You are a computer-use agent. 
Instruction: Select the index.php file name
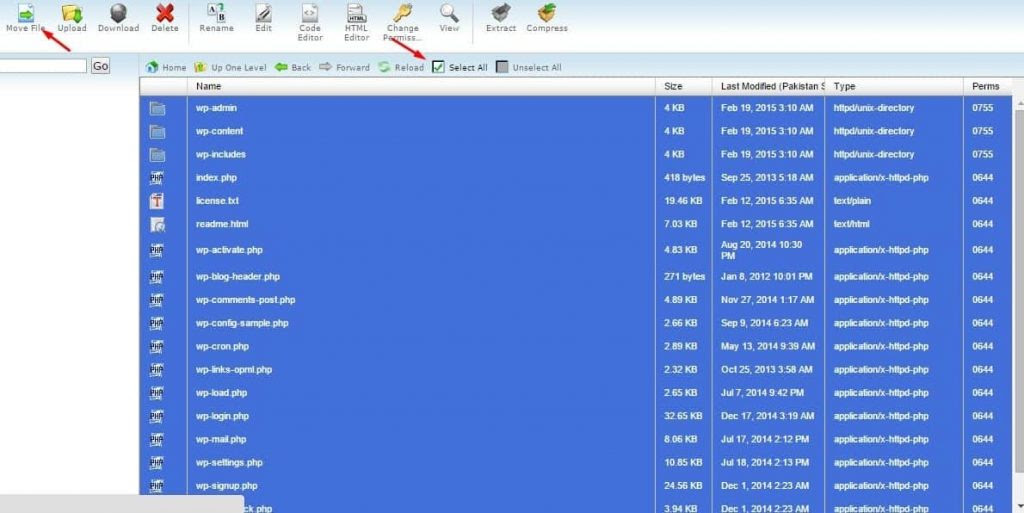216,178
